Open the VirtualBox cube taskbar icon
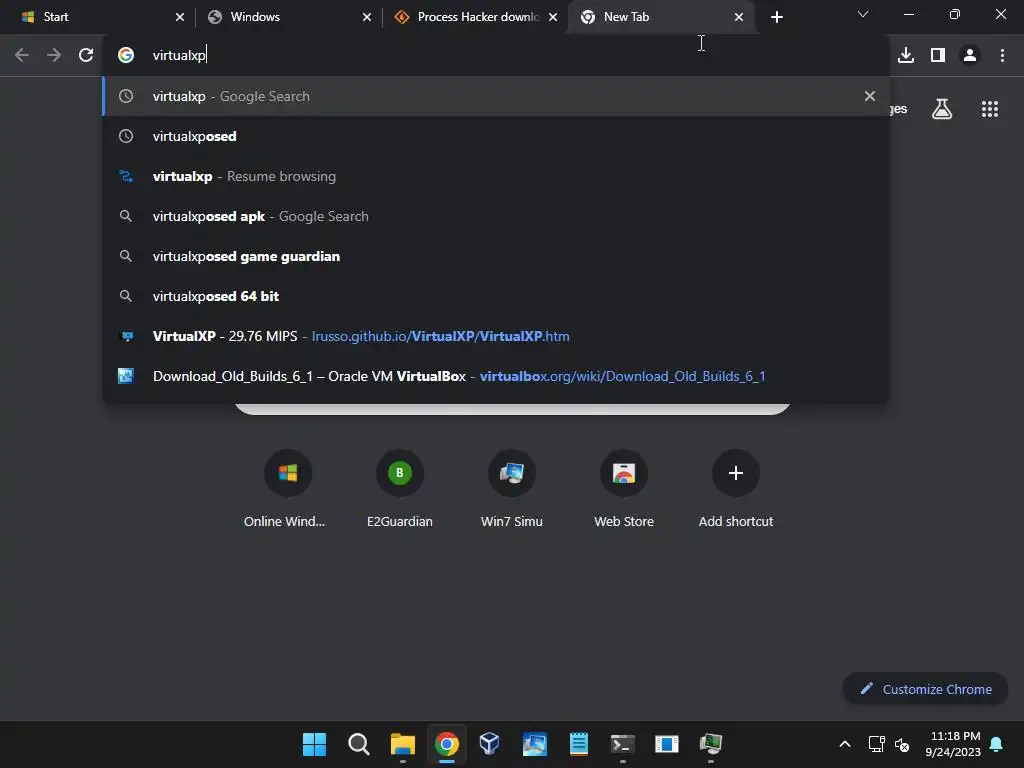 click(490, 744)
